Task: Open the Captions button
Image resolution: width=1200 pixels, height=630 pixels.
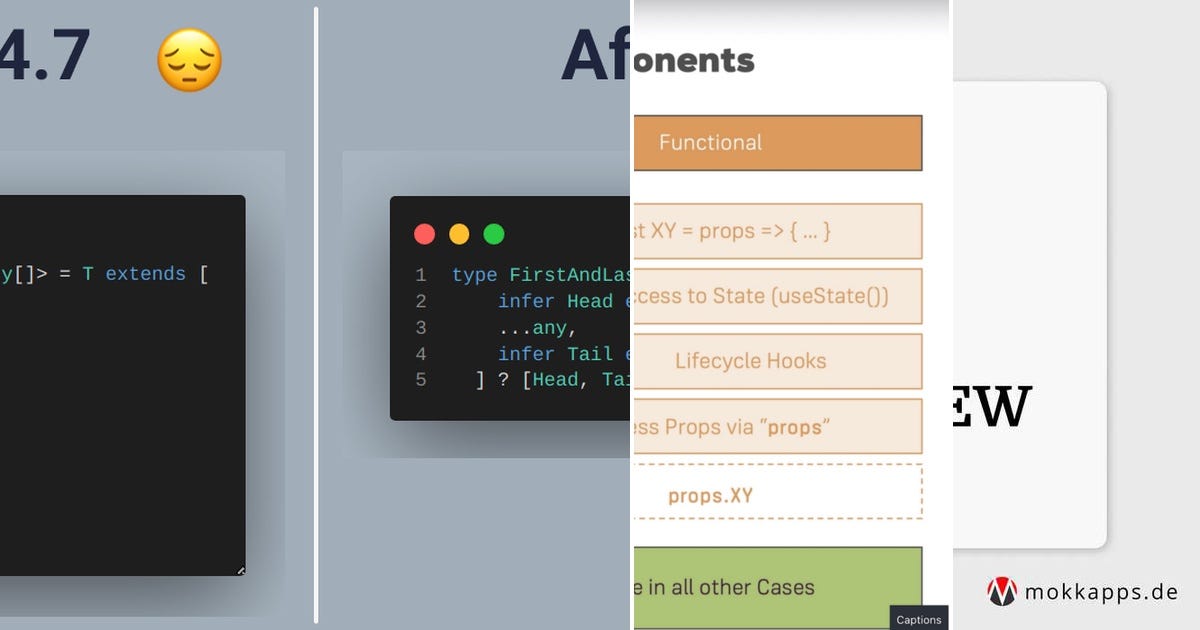Action: pos(919,619)
